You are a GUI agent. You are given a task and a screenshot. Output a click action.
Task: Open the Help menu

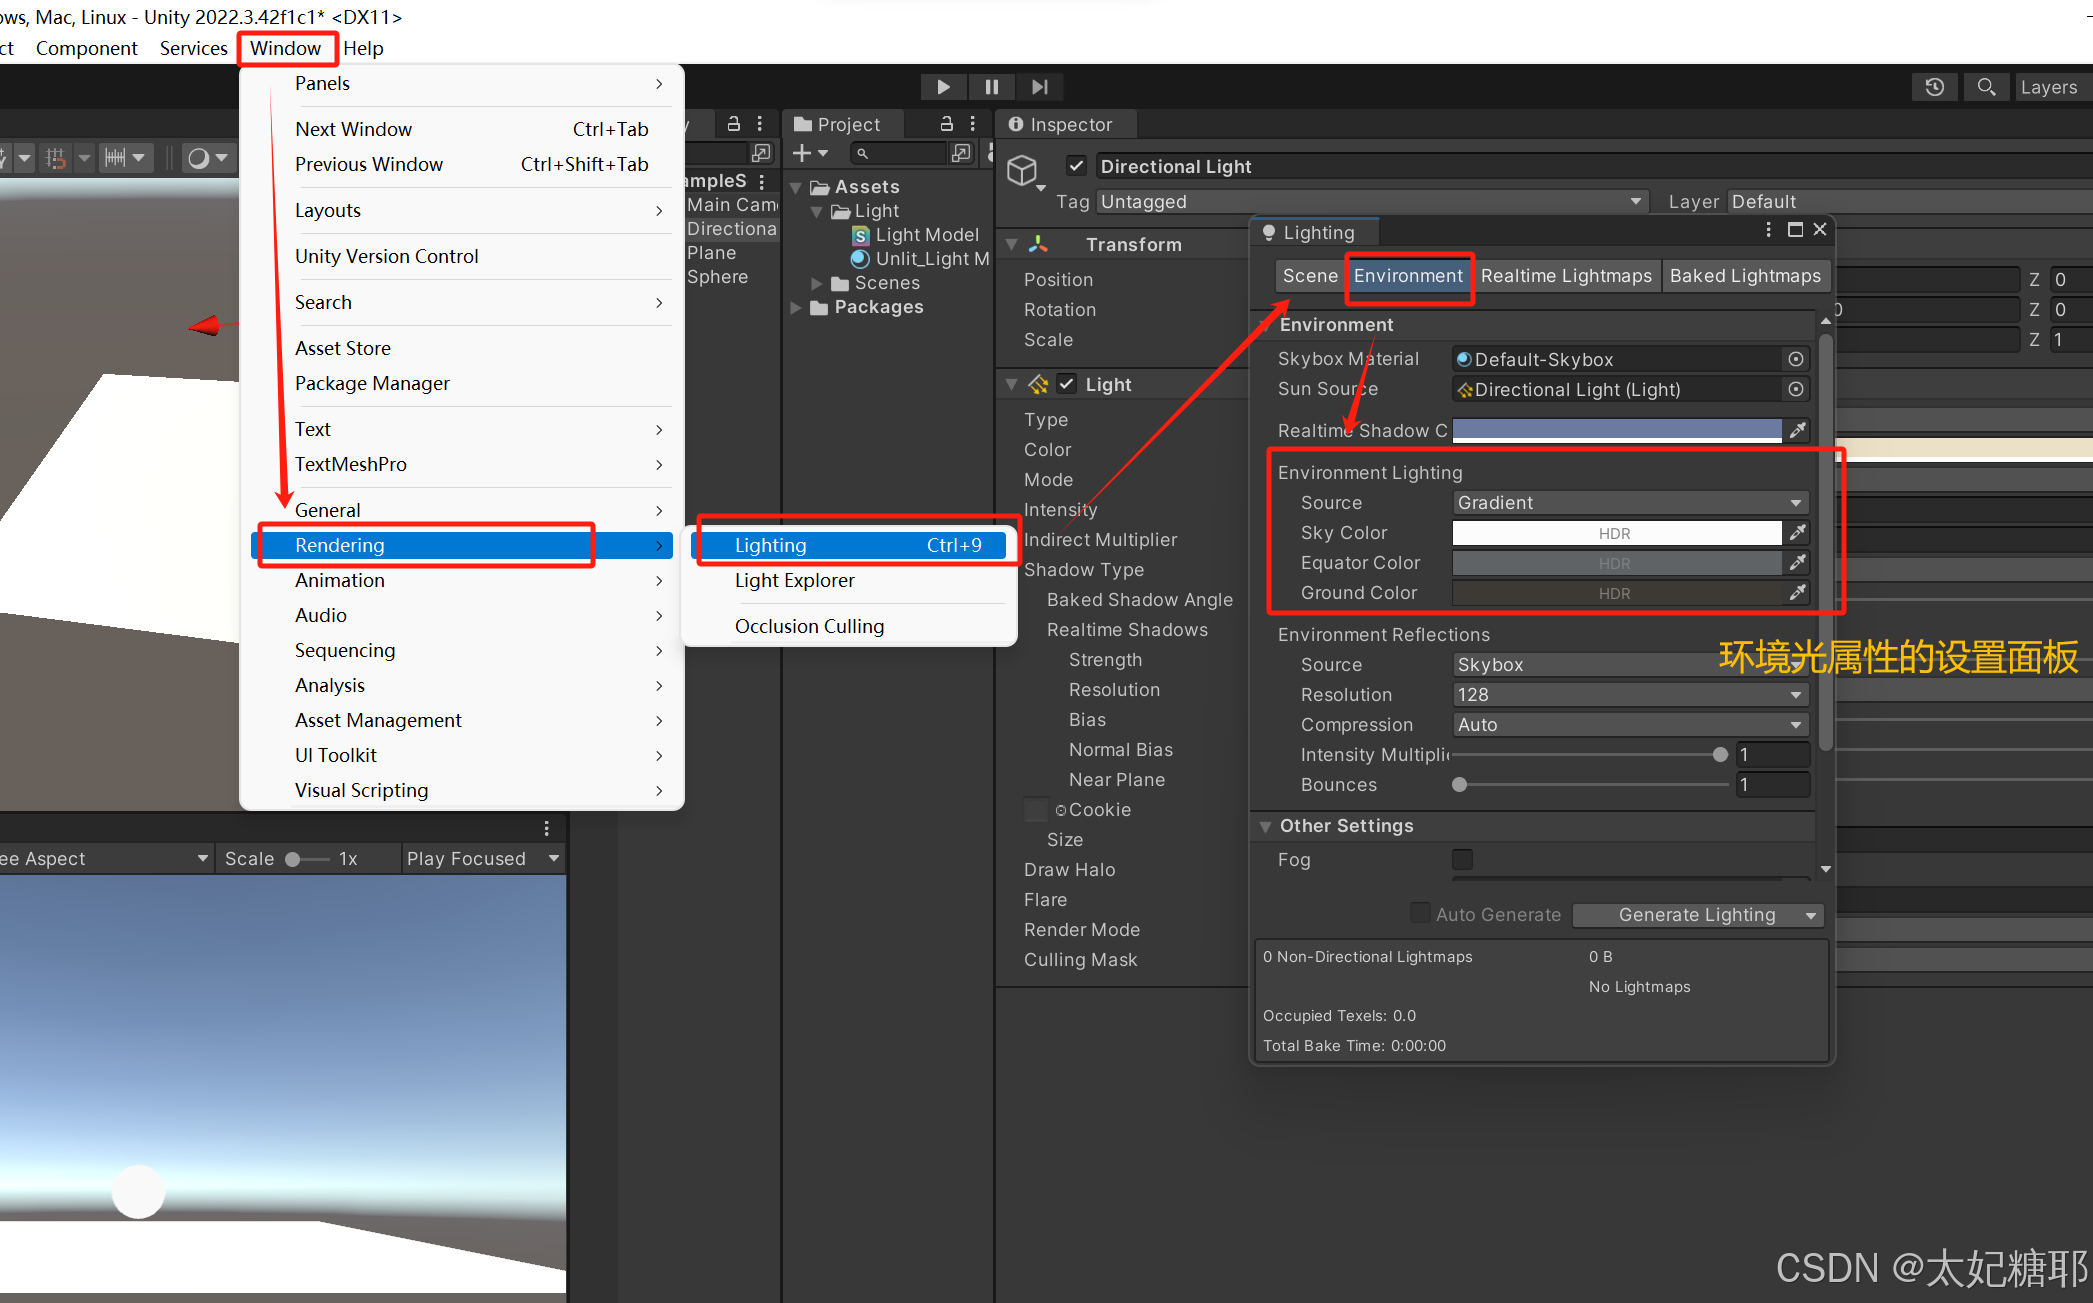pyautogui.click(x=363, y=48)
